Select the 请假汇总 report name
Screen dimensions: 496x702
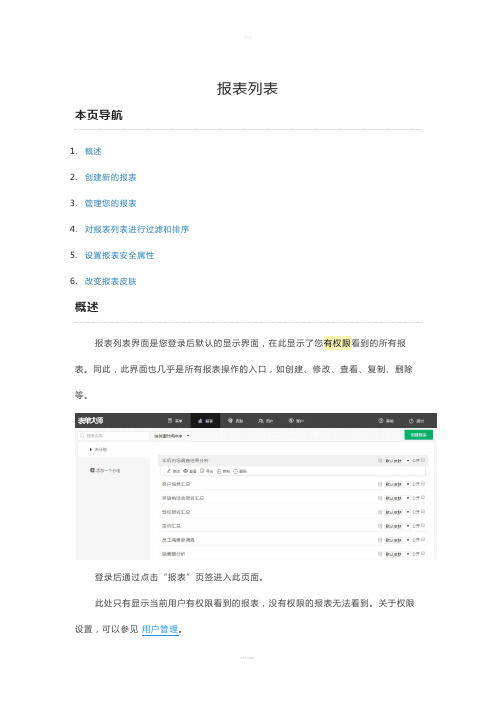click(171, 526)
